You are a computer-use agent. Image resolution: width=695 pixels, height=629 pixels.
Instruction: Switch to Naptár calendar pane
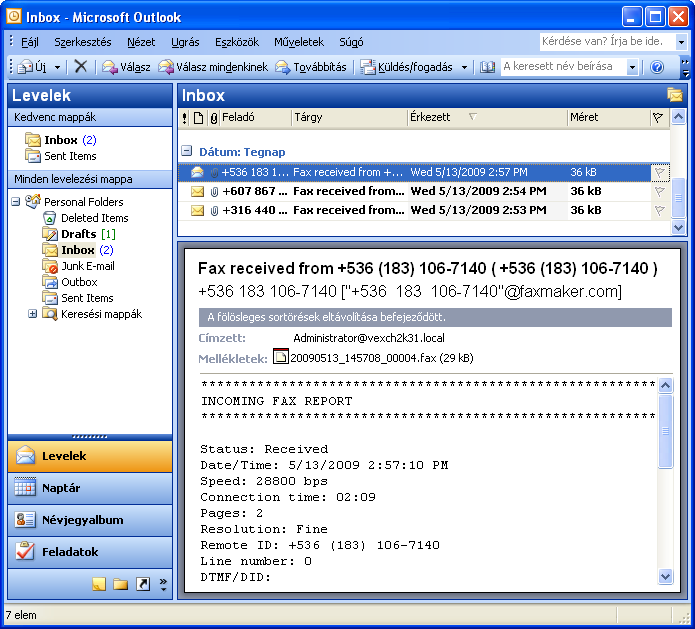pyautogui.click(x=90, y=488)
